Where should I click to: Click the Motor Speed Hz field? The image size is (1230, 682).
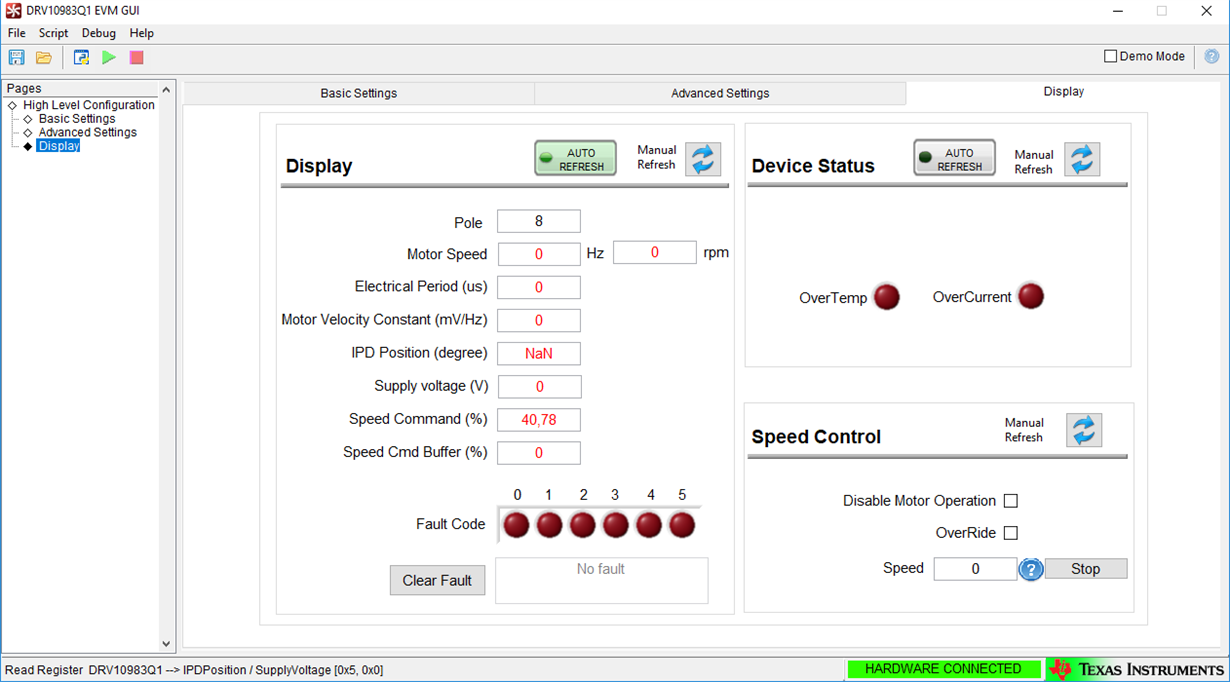click(x=539, y=254)
